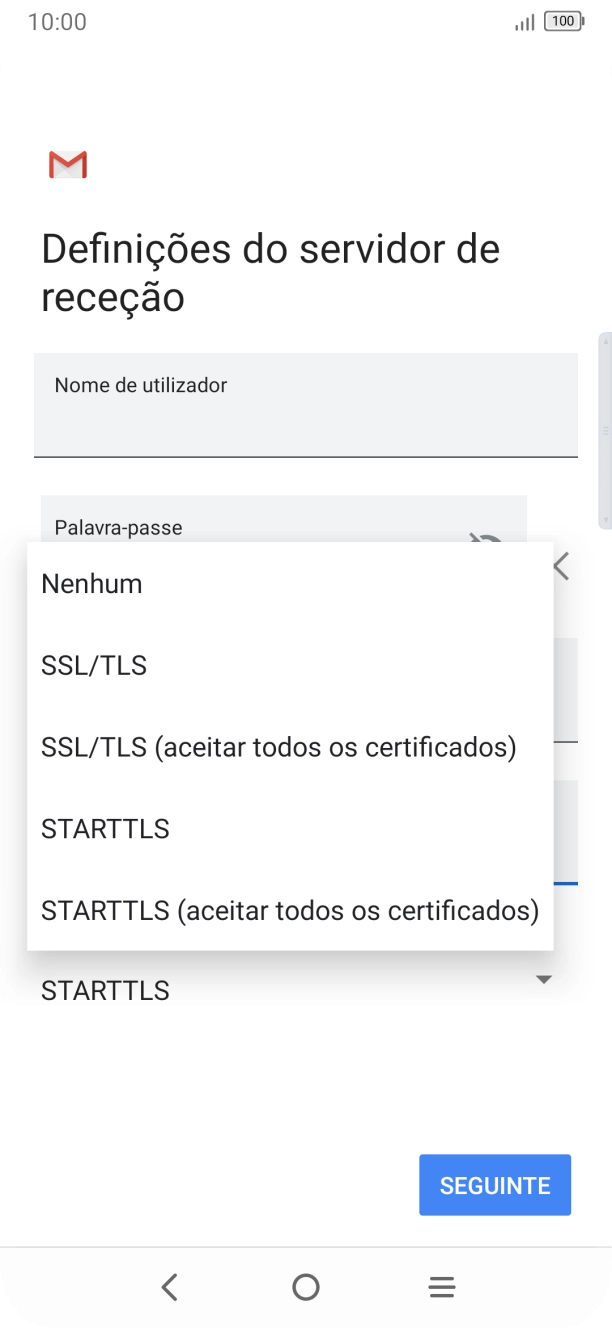This screenshot has width=612, height=1328.
Task: Tap the battery level indicator
Action: click(563, 21)
